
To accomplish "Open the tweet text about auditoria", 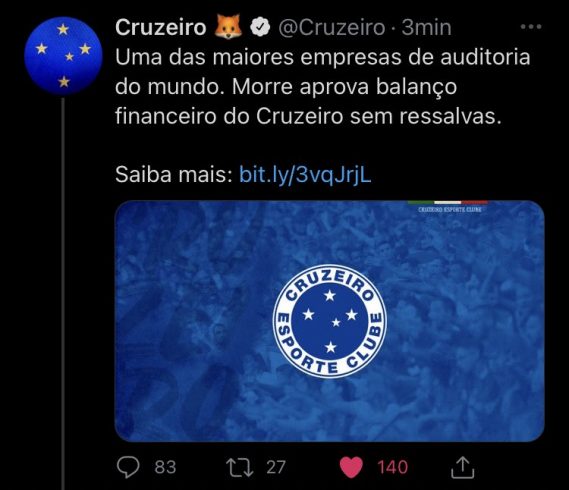I will click(323, 87).
